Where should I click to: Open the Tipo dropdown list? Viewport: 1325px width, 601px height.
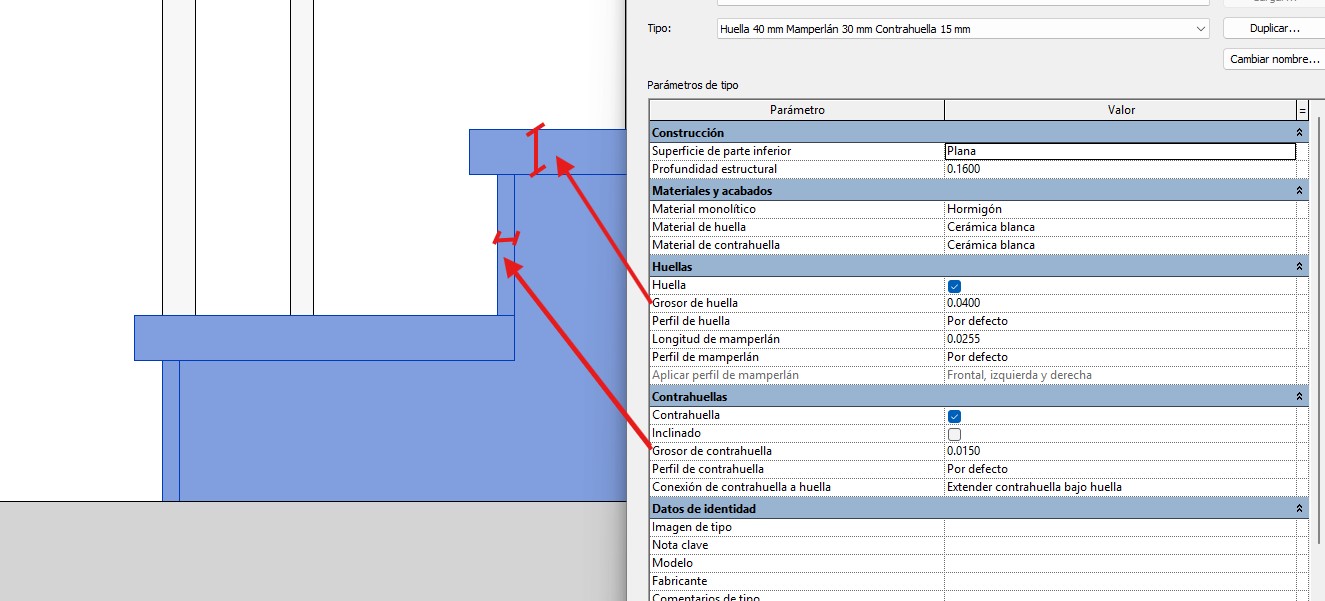[1201, 29]
